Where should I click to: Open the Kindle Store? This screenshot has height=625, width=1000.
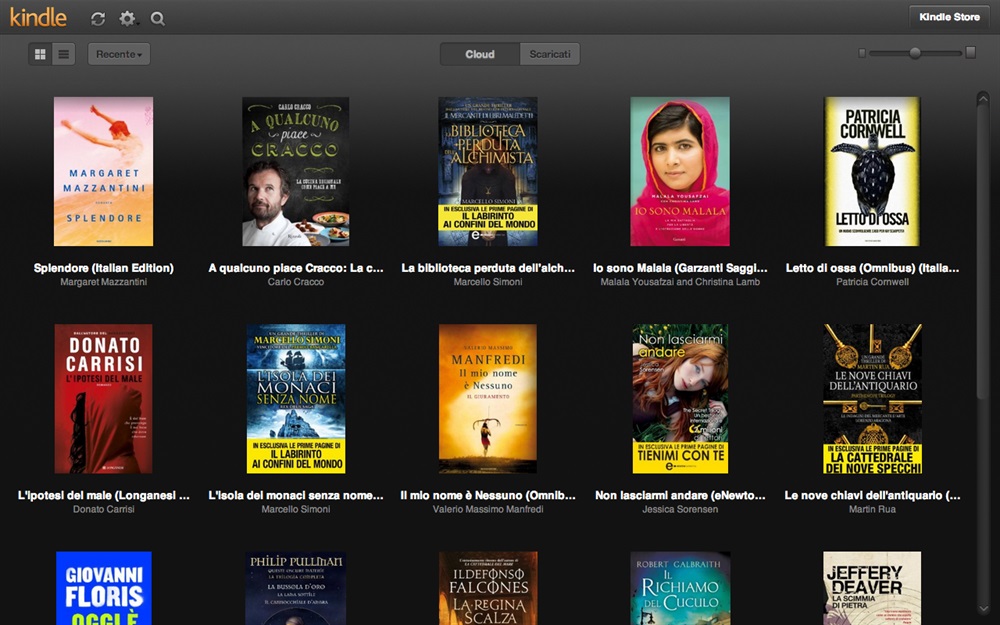click(947, 16)
